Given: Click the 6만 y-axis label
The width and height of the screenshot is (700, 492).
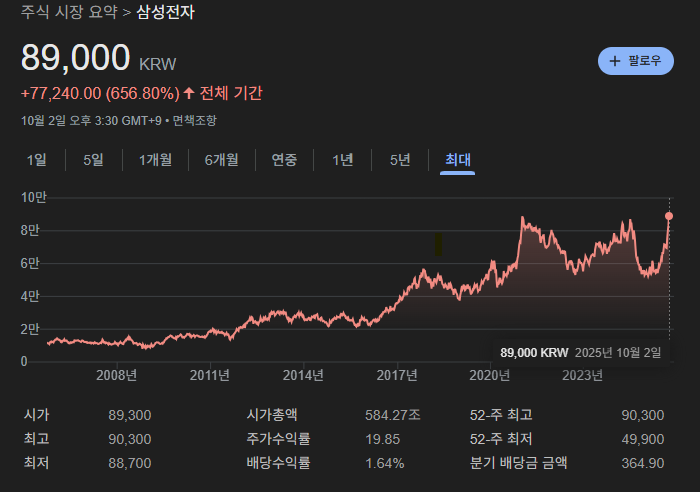Looking at the screenshot, I should pos(30,263).
